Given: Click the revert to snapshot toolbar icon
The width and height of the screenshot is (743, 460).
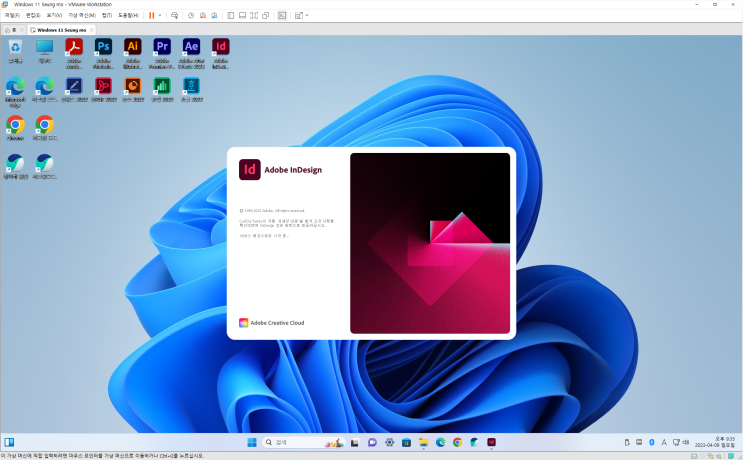Looking at the screenshot, I should point(203,16).
